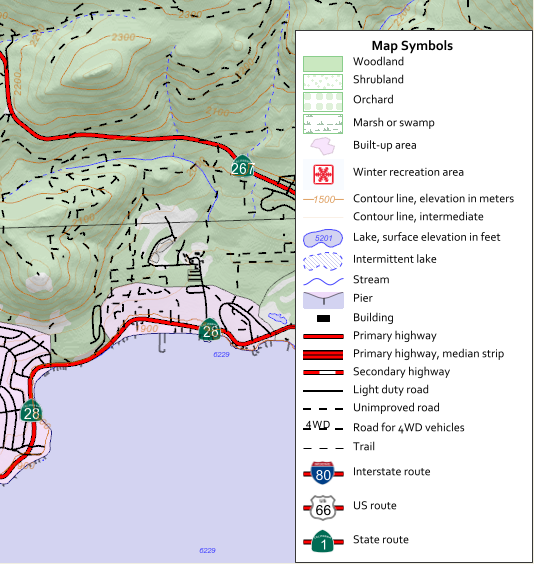Click the Marsh or swamp swatch
Screen dimensions: 535x566
click(x=323, y=124)
